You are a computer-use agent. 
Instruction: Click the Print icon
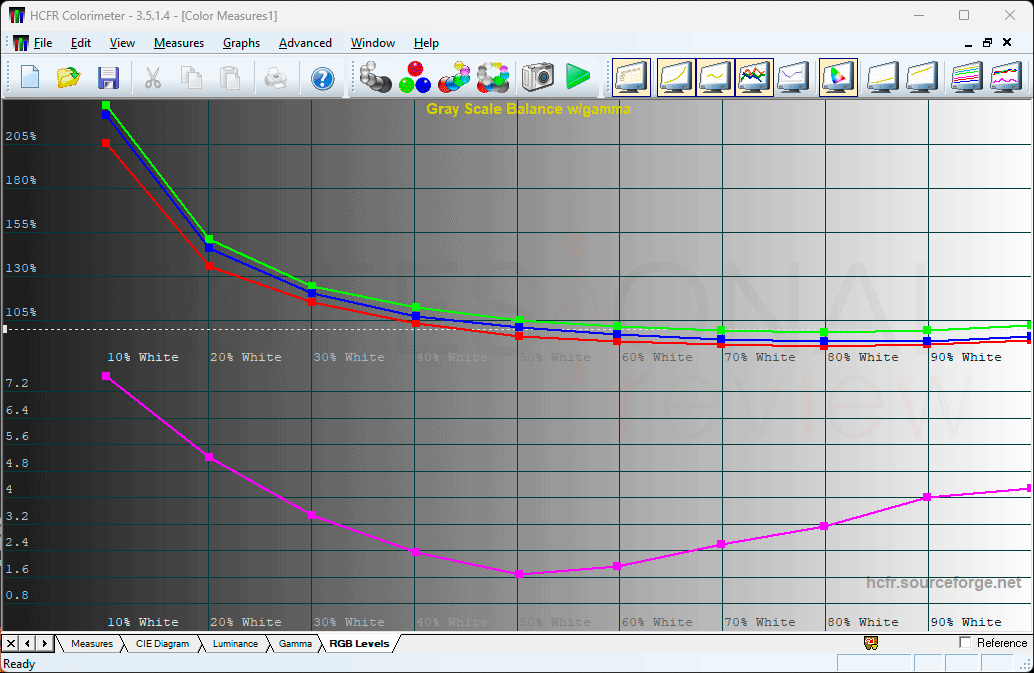[276, 78]
